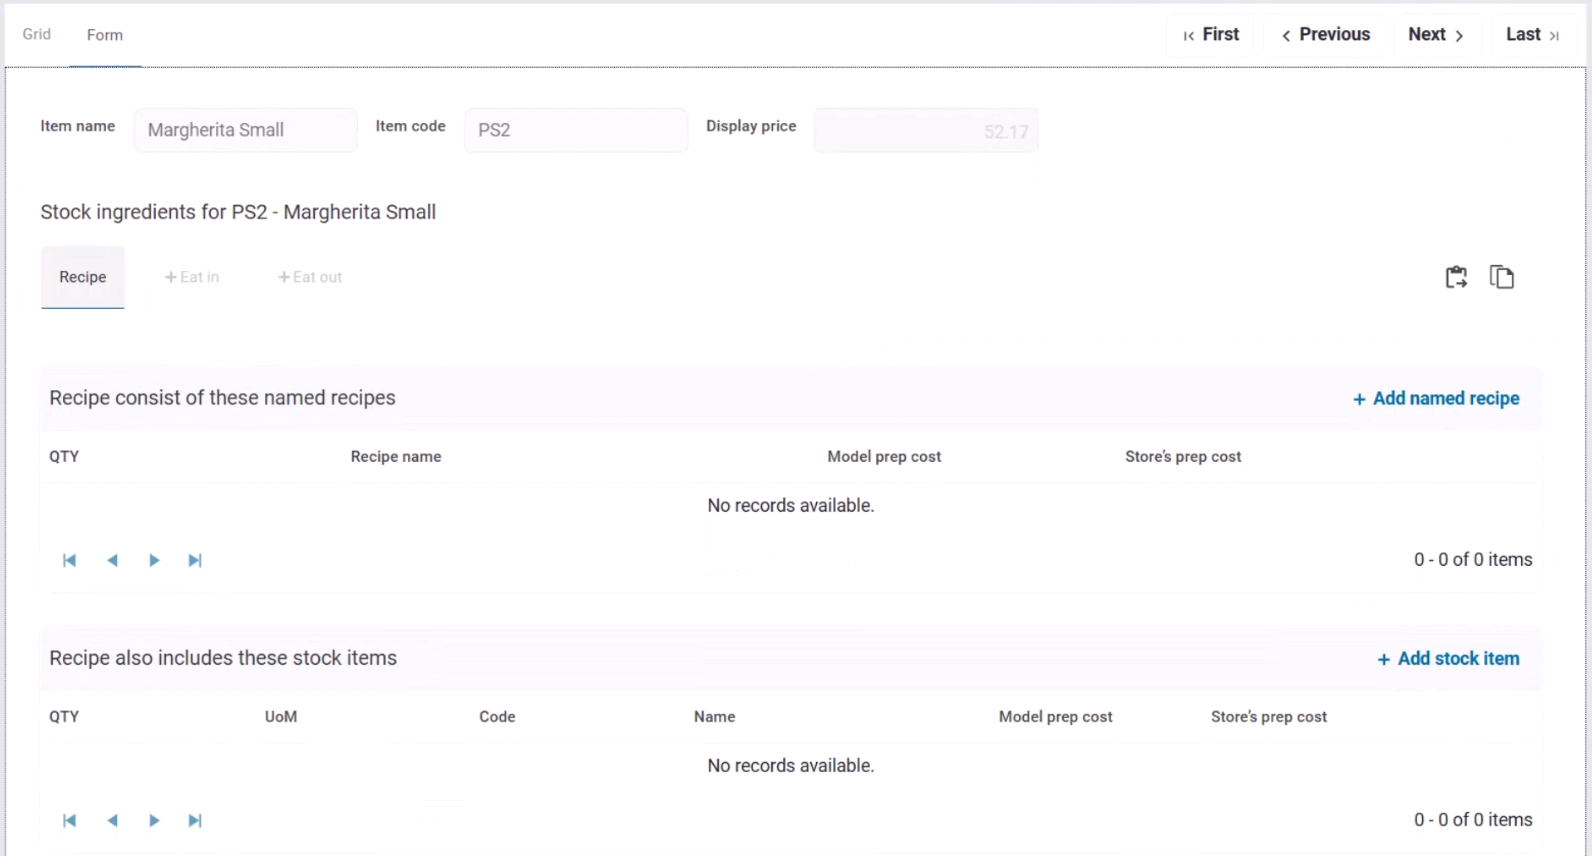Go to previous page of stock items

click(x=113, y=821)
